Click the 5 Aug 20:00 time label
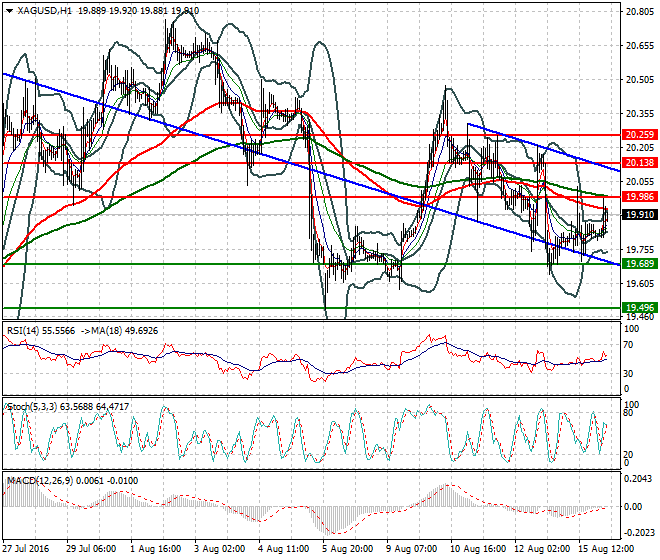 [348, 549]
